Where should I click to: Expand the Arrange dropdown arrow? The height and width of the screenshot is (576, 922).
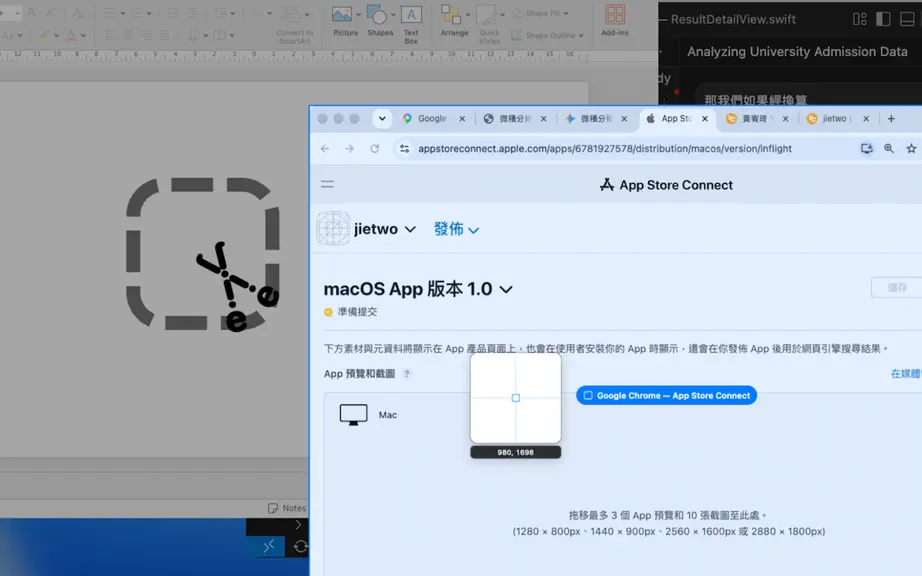click(x=468, y=15)
